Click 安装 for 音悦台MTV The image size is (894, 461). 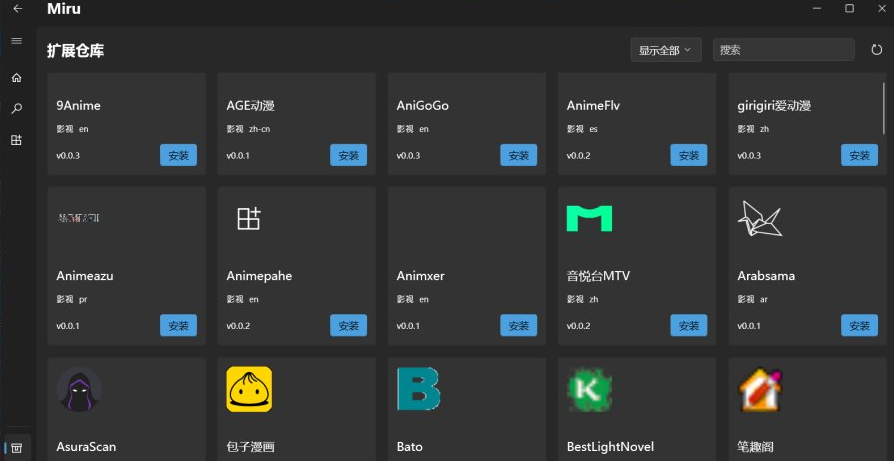click(x=688, y=325)
